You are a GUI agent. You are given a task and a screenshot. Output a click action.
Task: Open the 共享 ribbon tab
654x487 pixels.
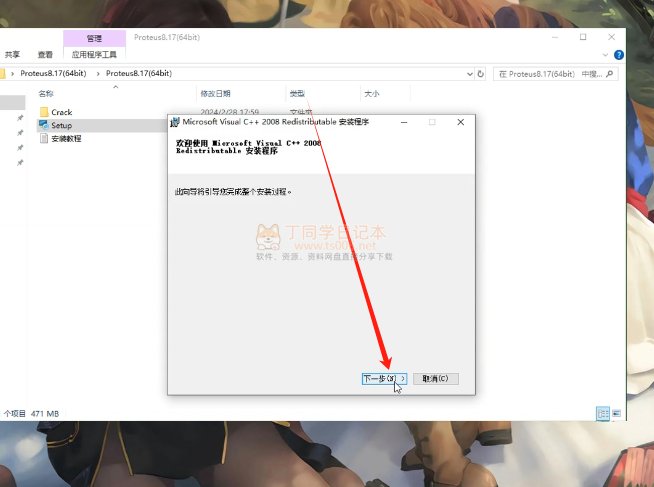click(12, 55)
